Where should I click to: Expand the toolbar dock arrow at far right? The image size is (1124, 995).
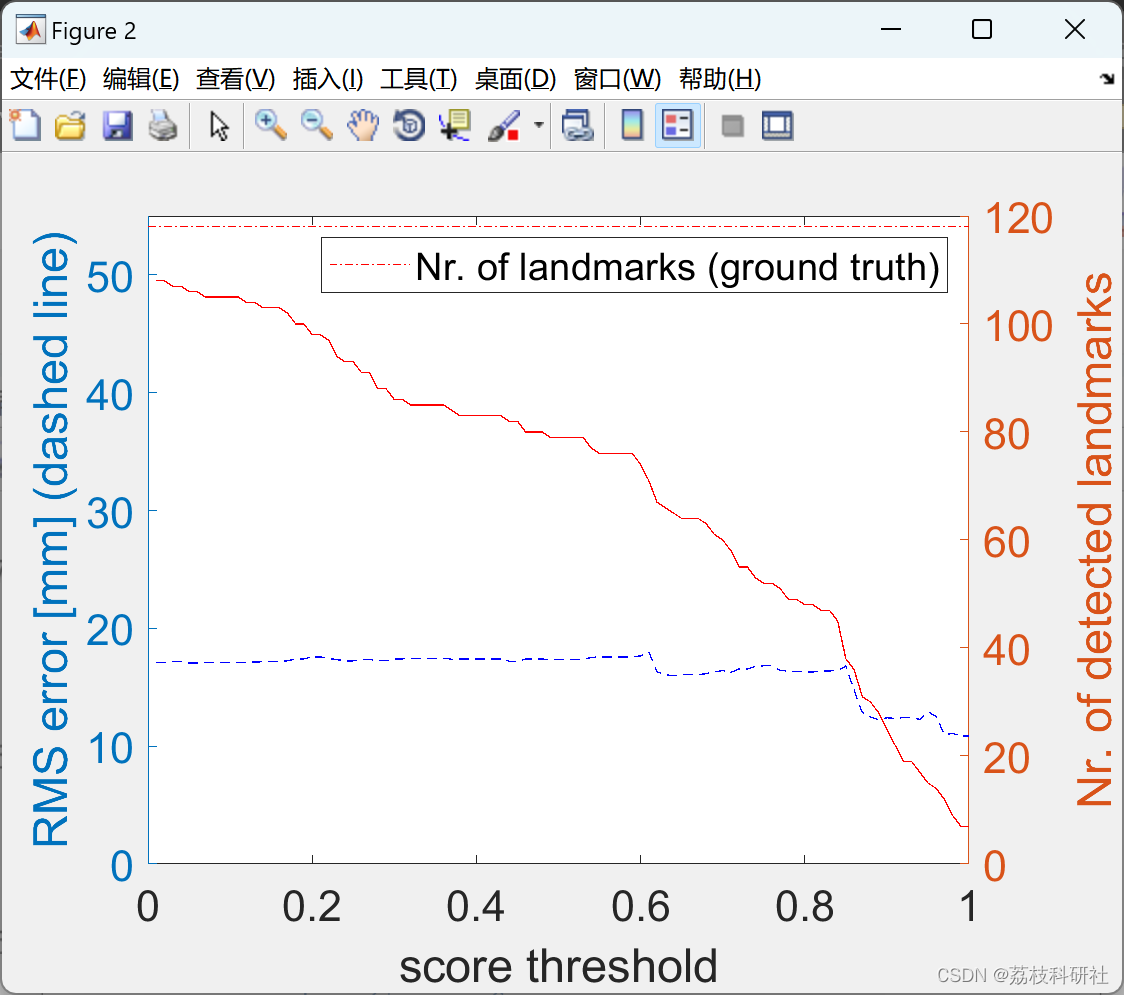(x=1107, y=79)
